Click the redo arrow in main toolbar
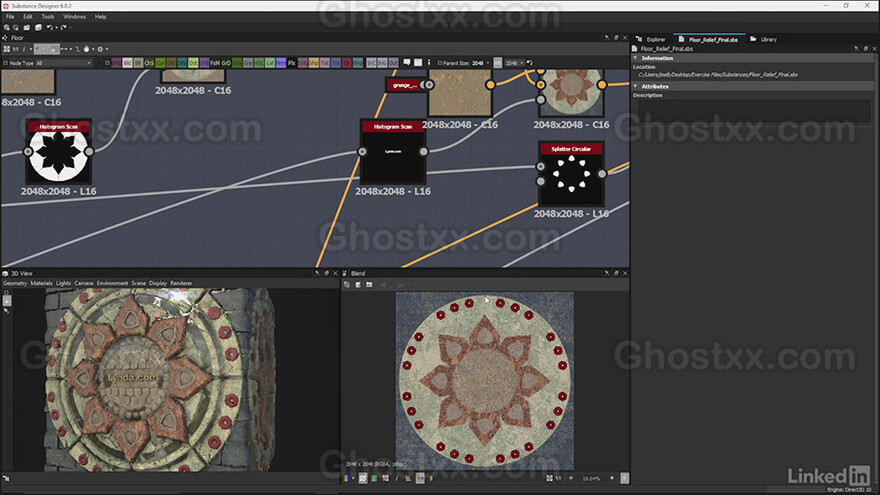The height and width of the screenshot is (495, 880). click(63, 27)
